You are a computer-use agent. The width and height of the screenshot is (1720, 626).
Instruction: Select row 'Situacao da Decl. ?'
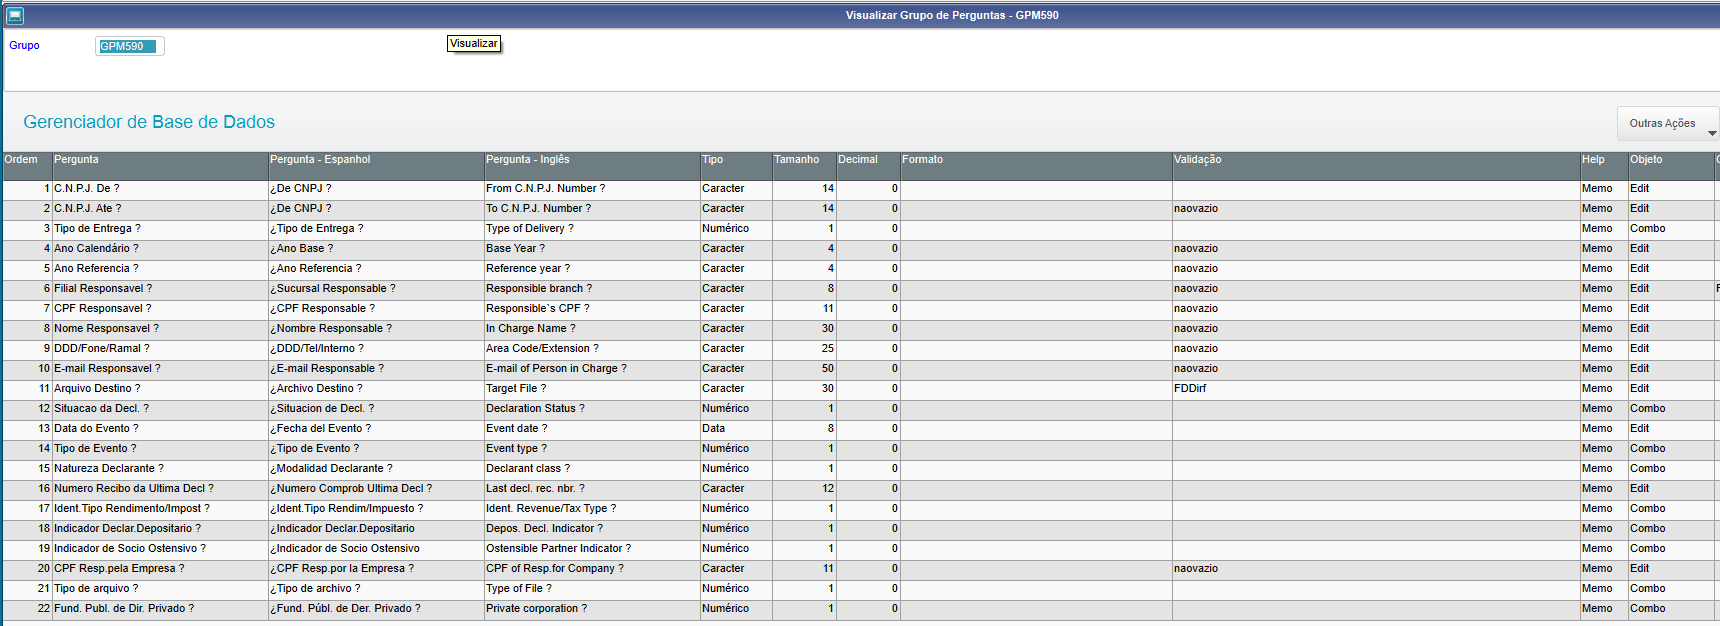pyautogui.click(x=860, y=409)
